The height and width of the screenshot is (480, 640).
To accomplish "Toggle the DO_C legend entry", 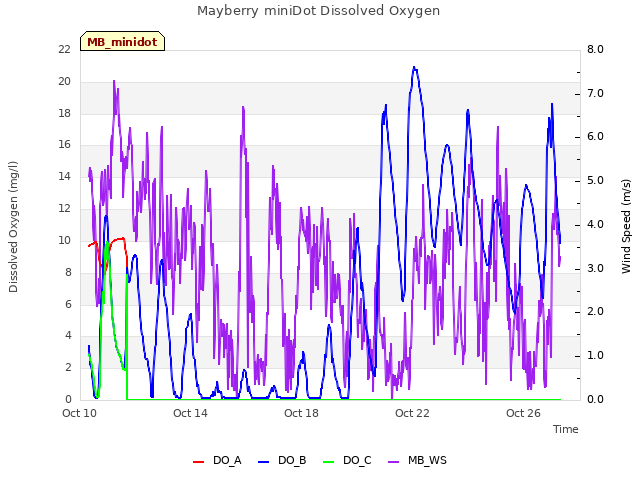I will coord(347,460).
